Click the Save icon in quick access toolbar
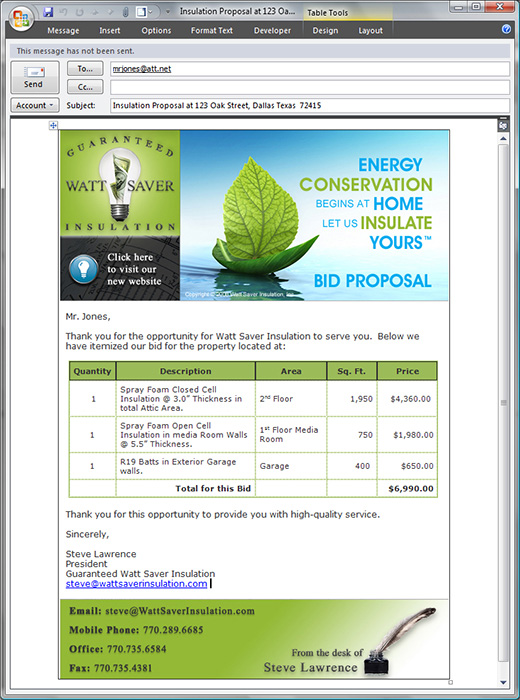 pos(48,12)
